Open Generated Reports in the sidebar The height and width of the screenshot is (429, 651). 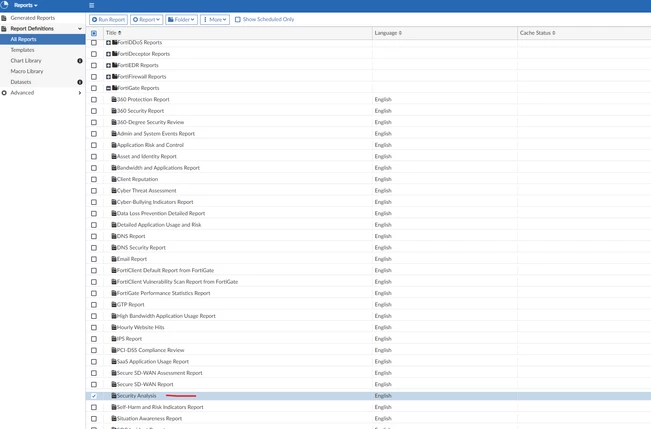coord(33,18)
